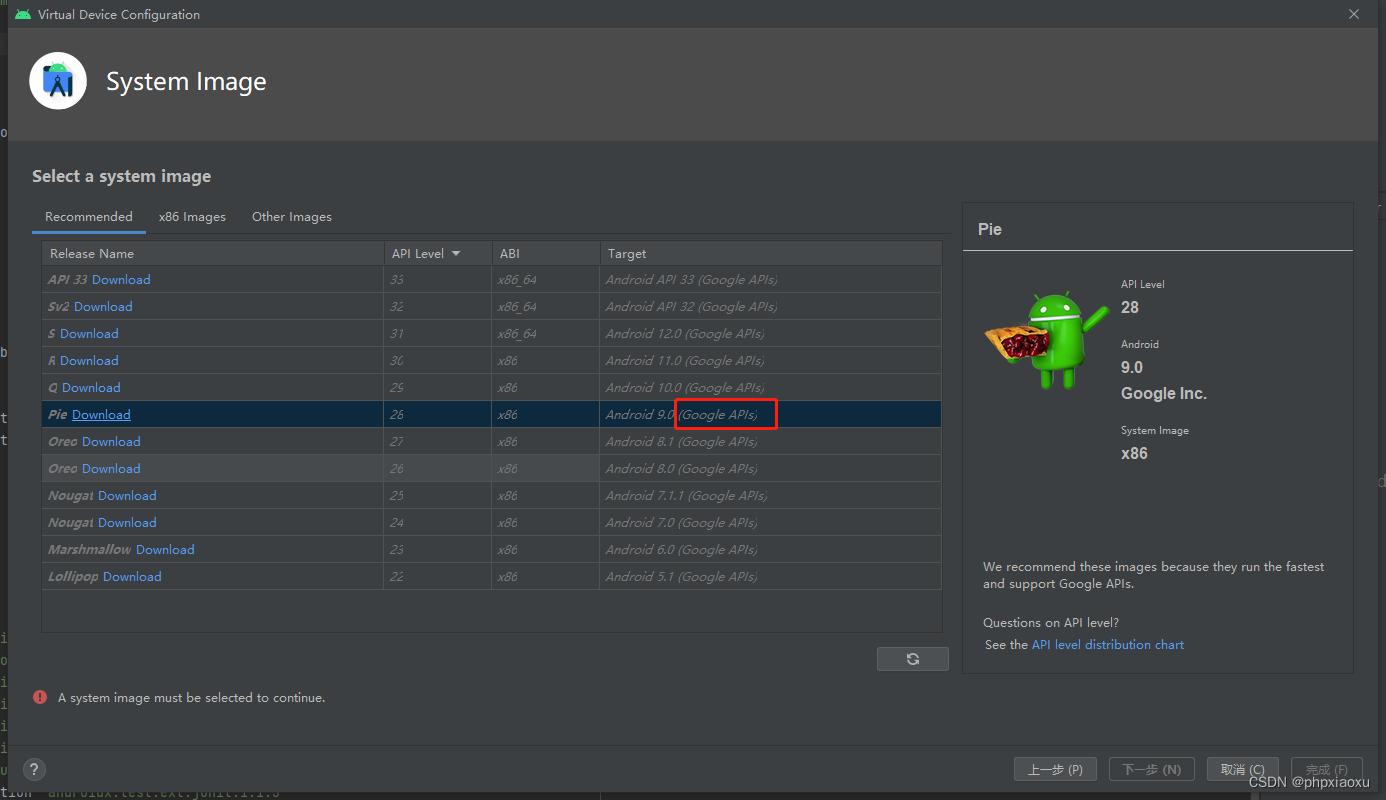Download the Sv2 system image
The height and width of the screenshot is (800, 1386).
click(103, 307)
